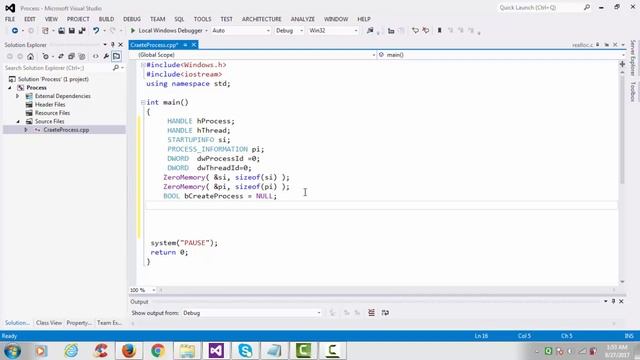Open the DEBUG menu
The image size is (640, 360).
pos(132,19)
